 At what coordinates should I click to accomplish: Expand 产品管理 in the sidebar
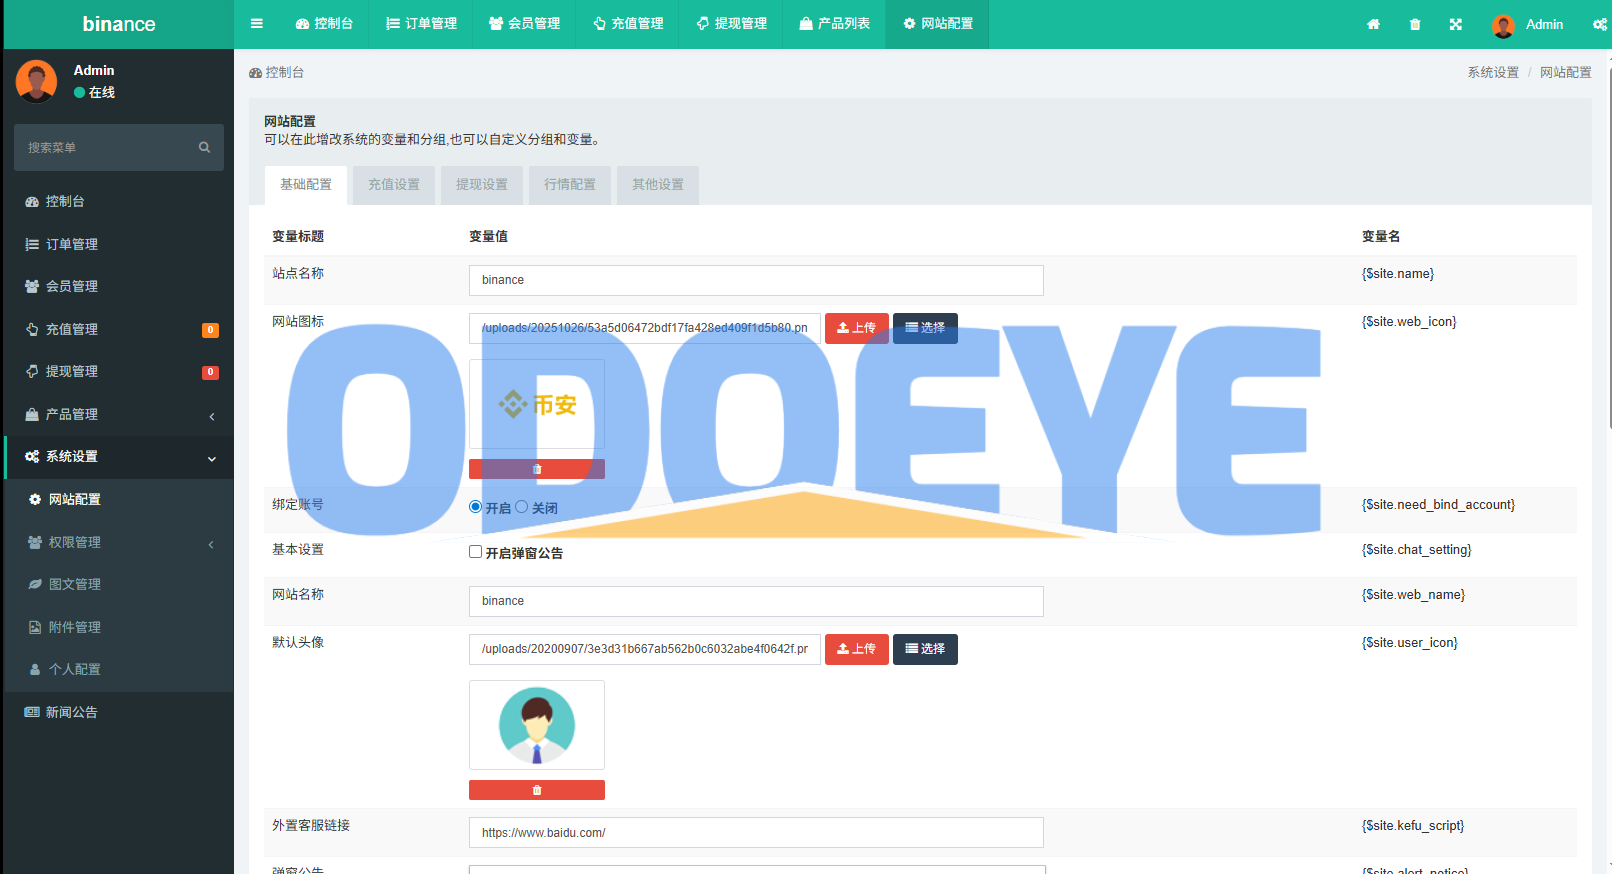click(119, 414)
